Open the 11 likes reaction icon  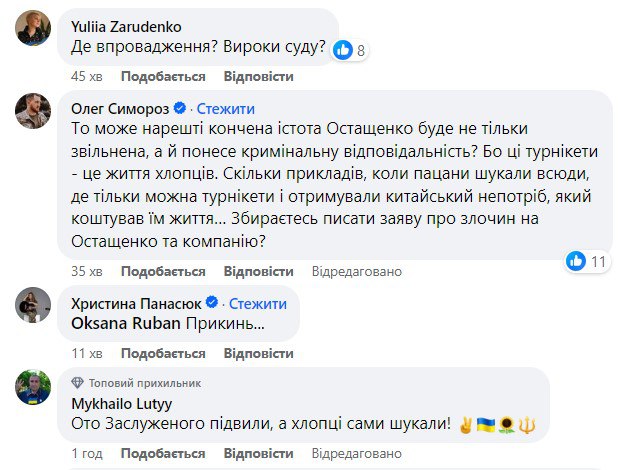576,260
